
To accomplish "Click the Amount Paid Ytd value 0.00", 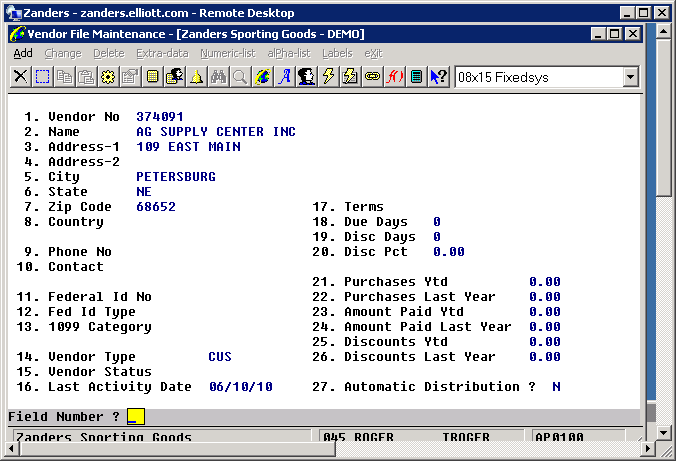I will tap(545, 311).
